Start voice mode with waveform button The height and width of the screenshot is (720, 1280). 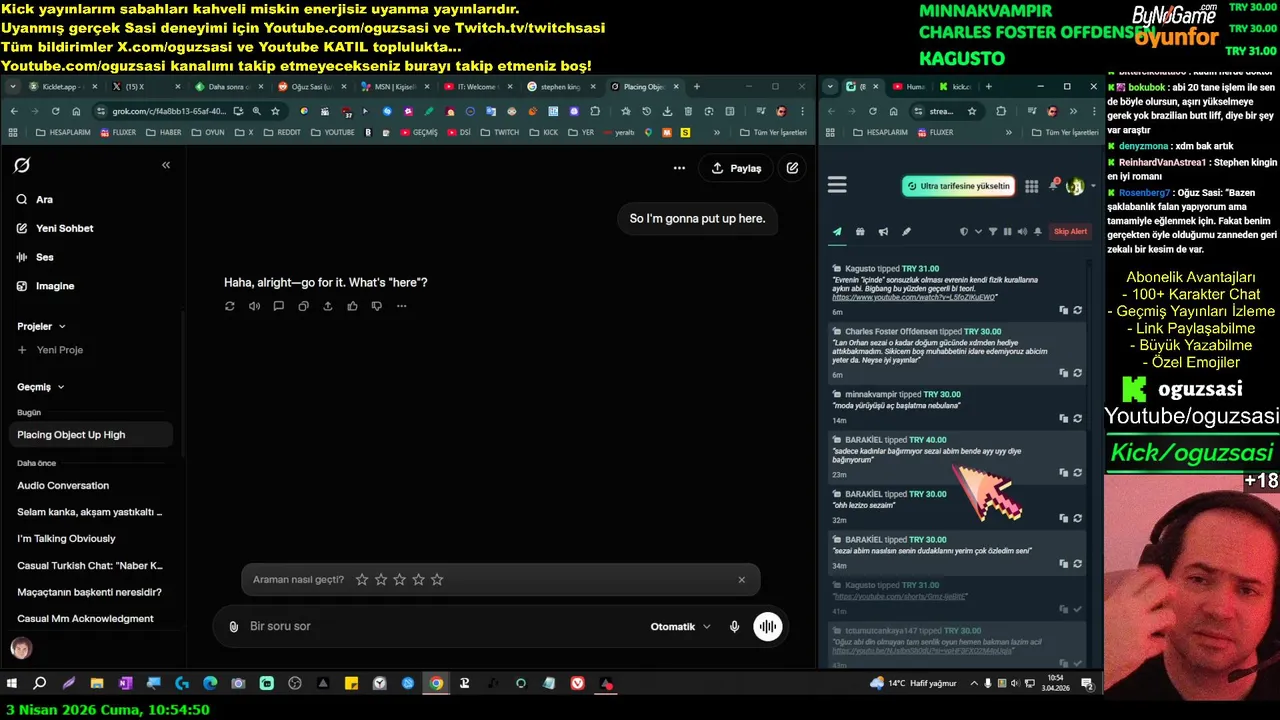[768, 626]
